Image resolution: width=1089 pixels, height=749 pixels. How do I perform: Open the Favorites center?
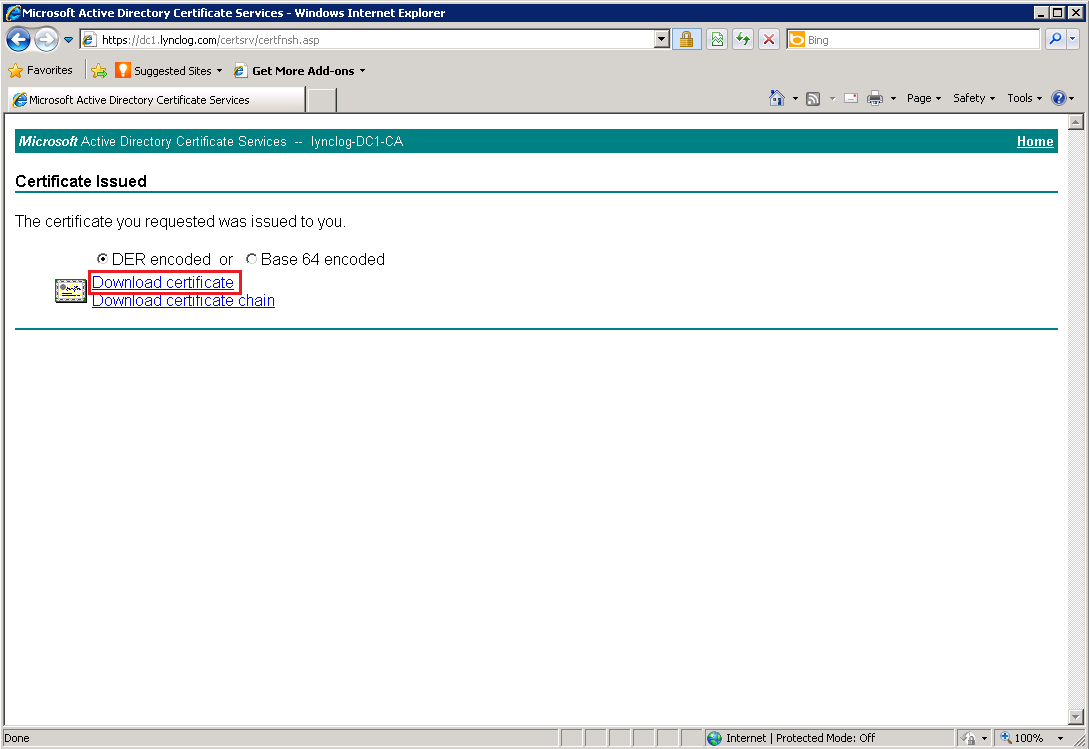point(40,70)
